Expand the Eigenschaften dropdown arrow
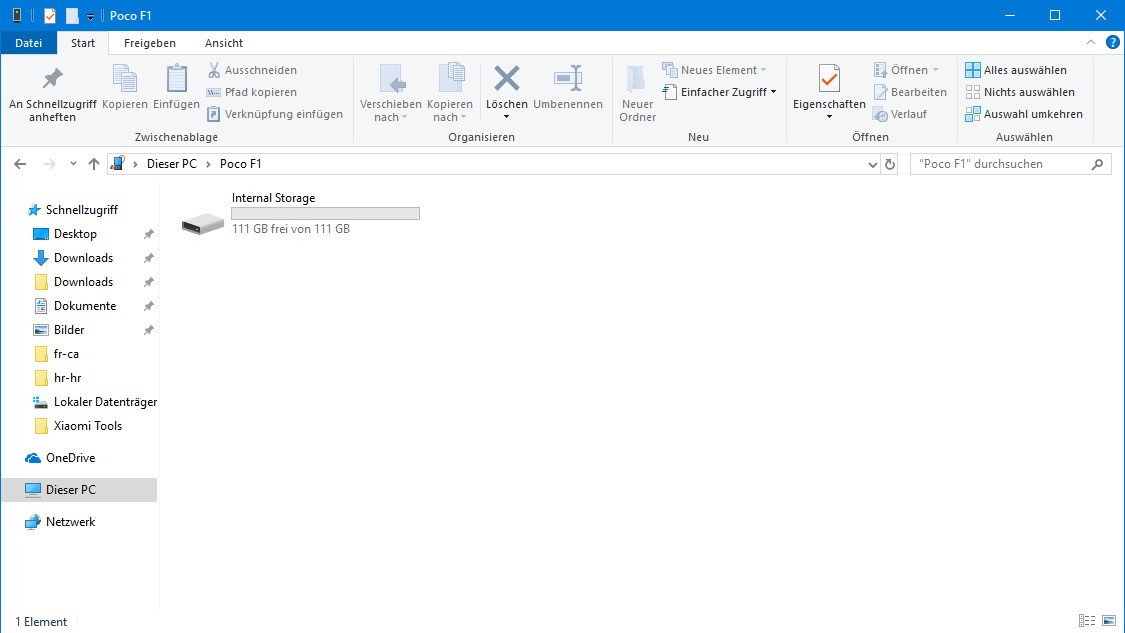Viewport: 1125px width, 633px height. pos(829,117)
